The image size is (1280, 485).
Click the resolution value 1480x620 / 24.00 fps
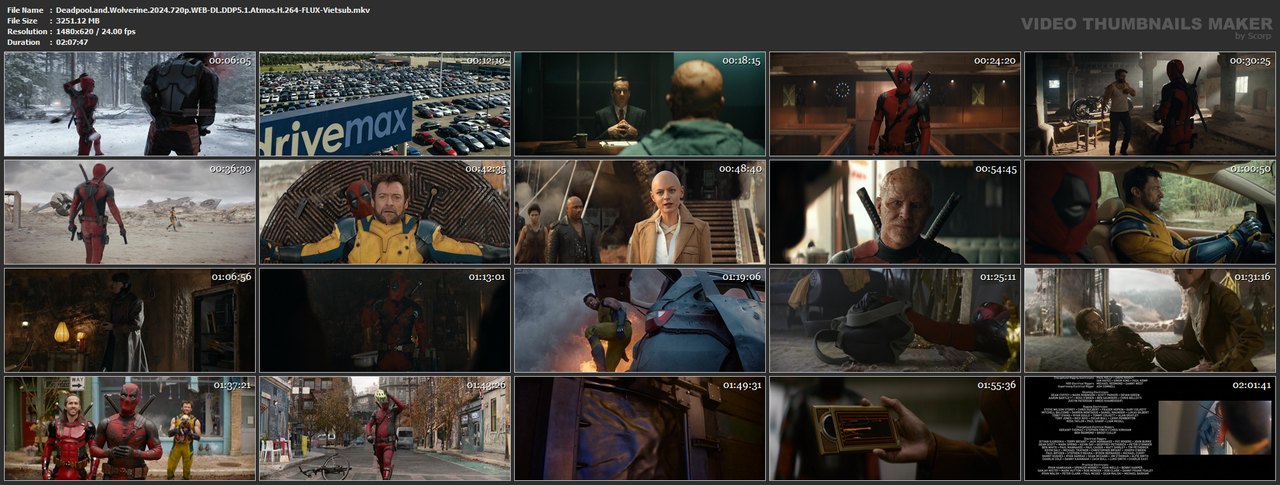point(96,31)
